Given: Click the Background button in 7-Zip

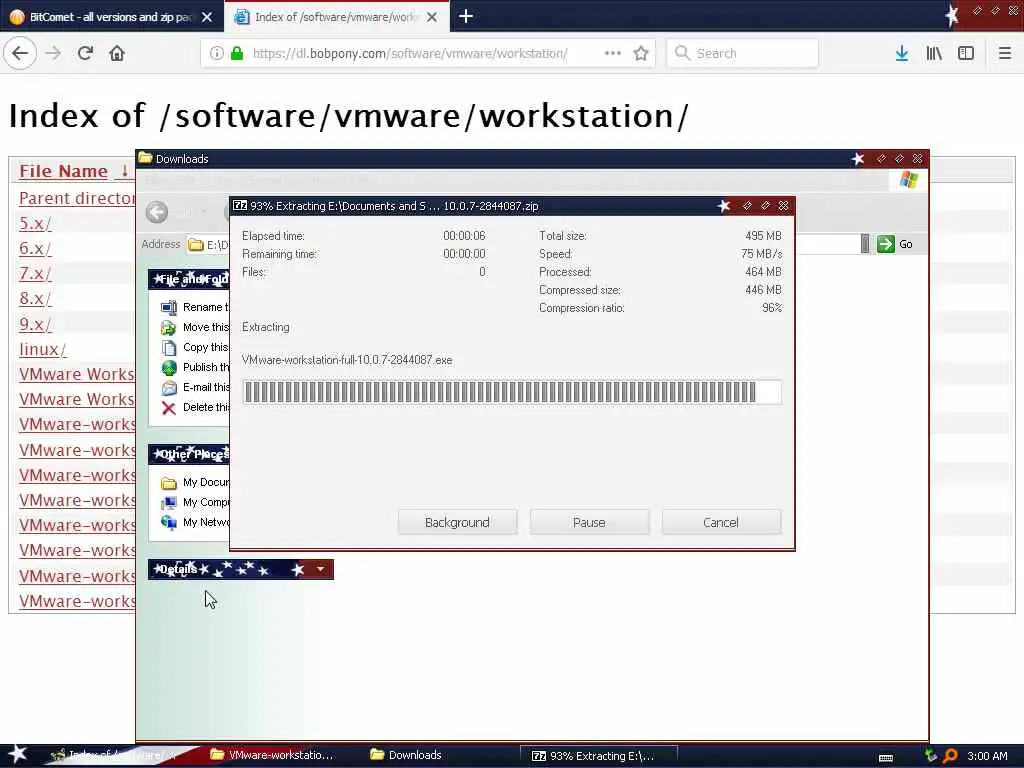Looking at the screenshot, I should [x=457, y=522].
